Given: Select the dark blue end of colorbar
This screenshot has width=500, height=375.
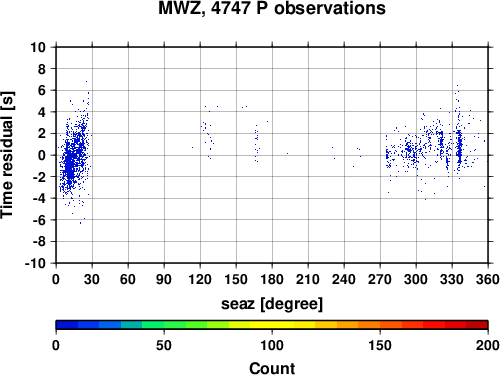Looking at the screenshot, I should (67, 325).
